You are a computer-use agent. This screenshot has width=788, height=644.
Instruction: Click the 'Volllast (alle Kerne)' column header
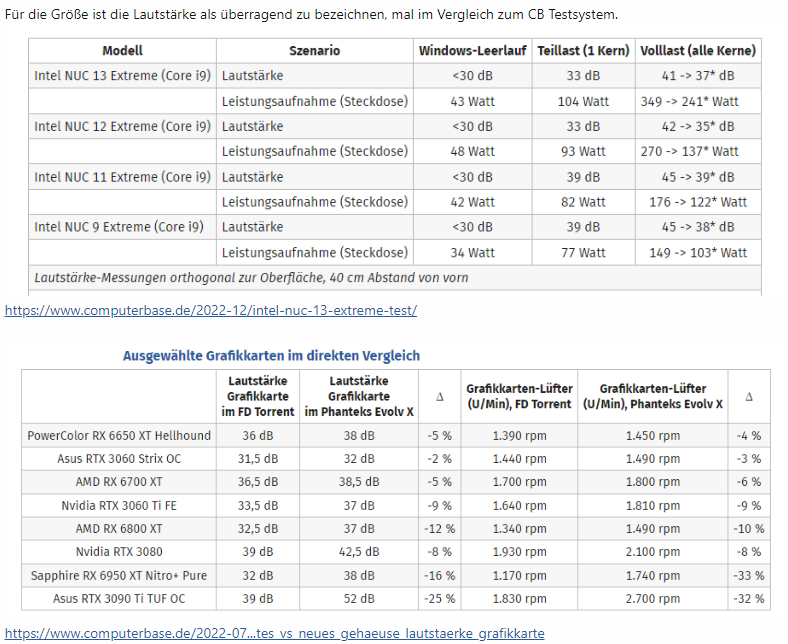698,51
